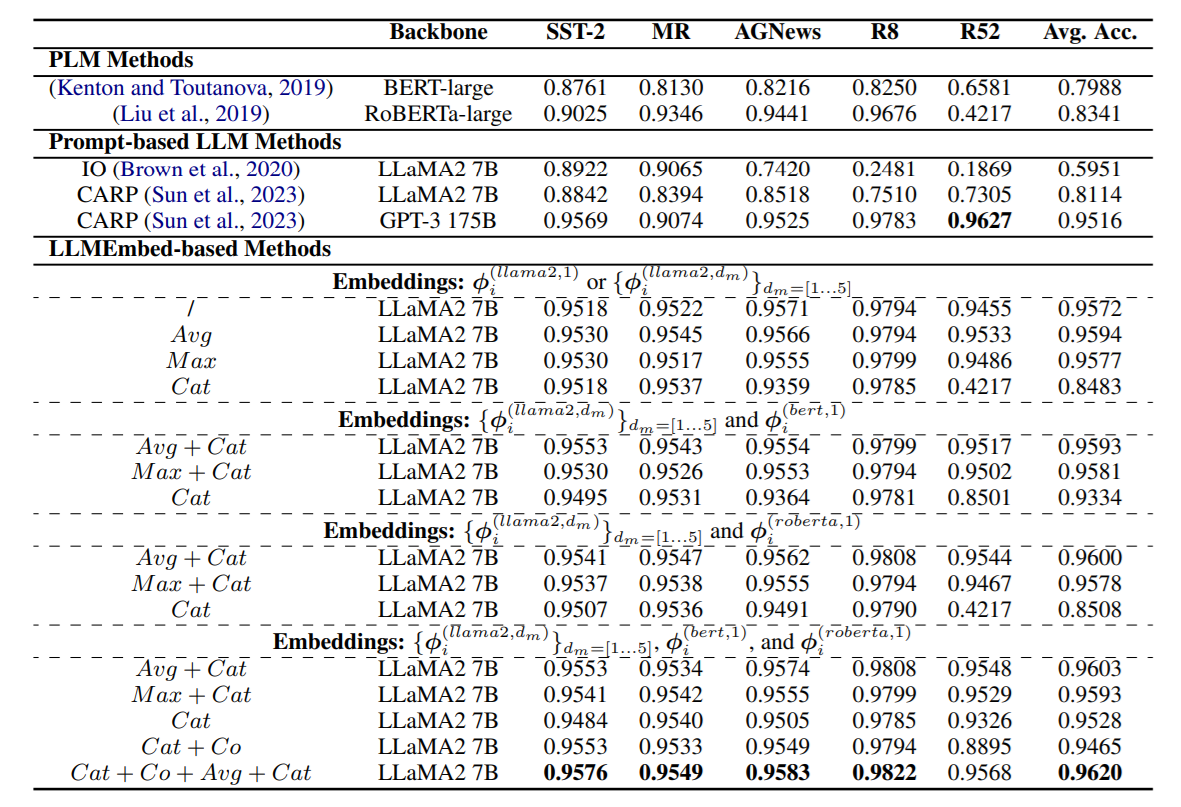
Task: Select the 0.8341 average accuracy value
Action: (1090, 114)
